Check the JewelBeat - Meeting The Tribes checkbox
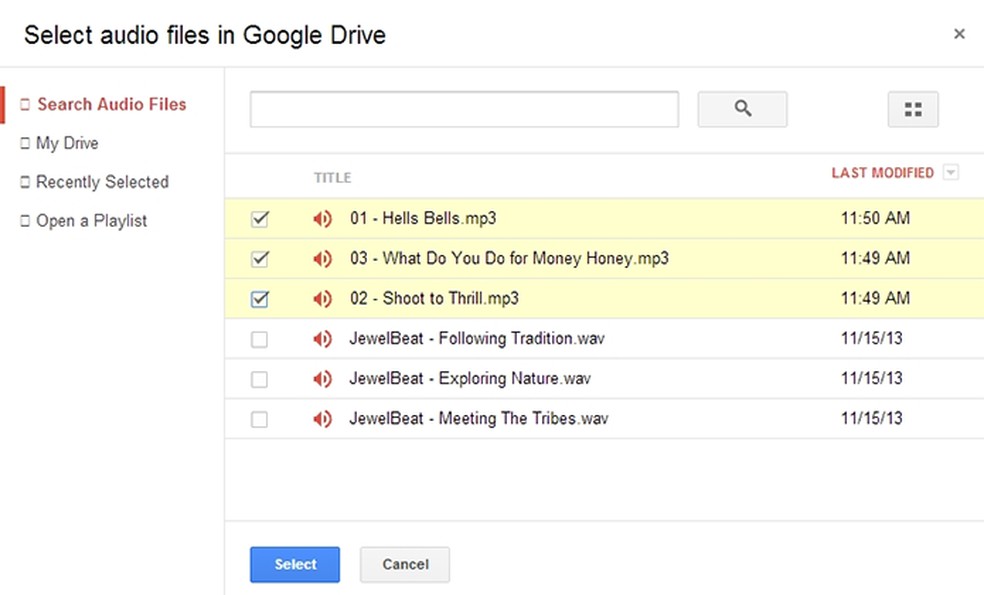This screenshot has height=595, width=984. pyautogui.click(x=260, y=419)
